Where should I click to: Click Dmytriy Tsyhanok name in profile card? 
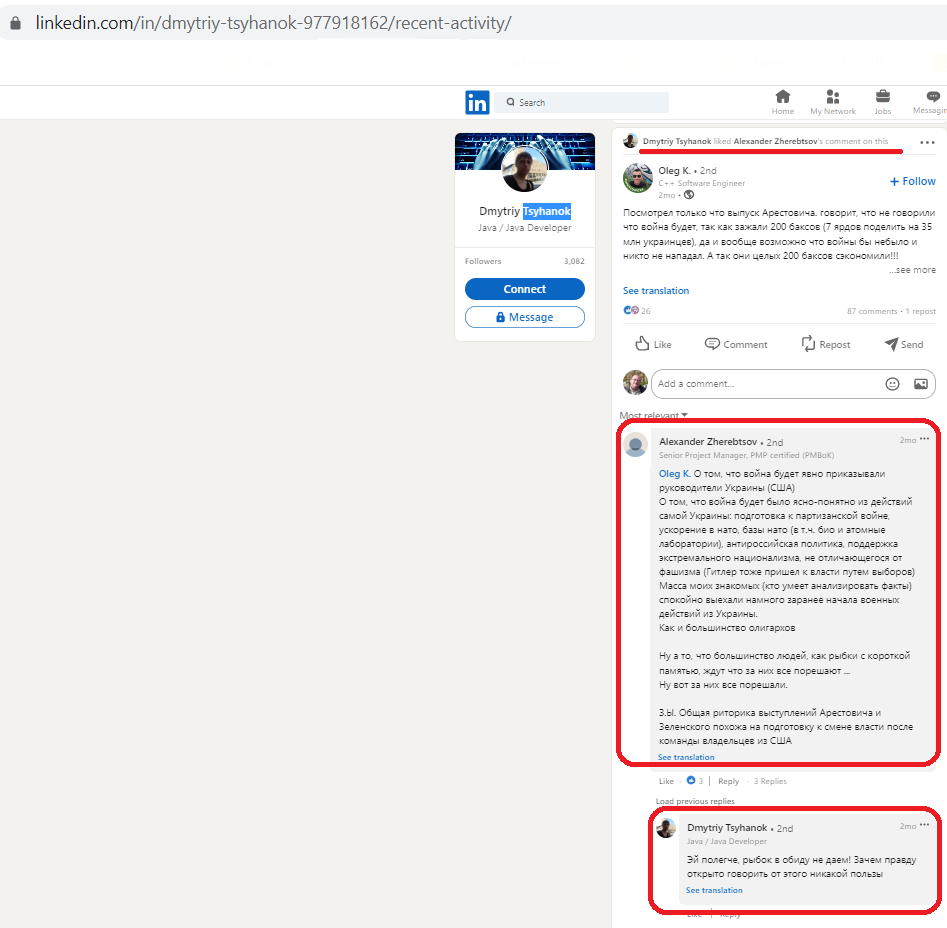(x=524, y=211)
